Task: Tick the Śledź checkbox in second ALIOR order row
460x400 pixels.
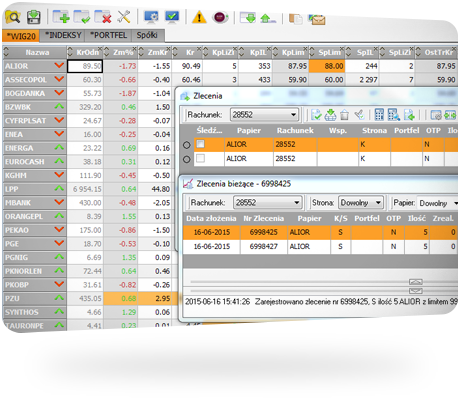Action: coord(200,158)
